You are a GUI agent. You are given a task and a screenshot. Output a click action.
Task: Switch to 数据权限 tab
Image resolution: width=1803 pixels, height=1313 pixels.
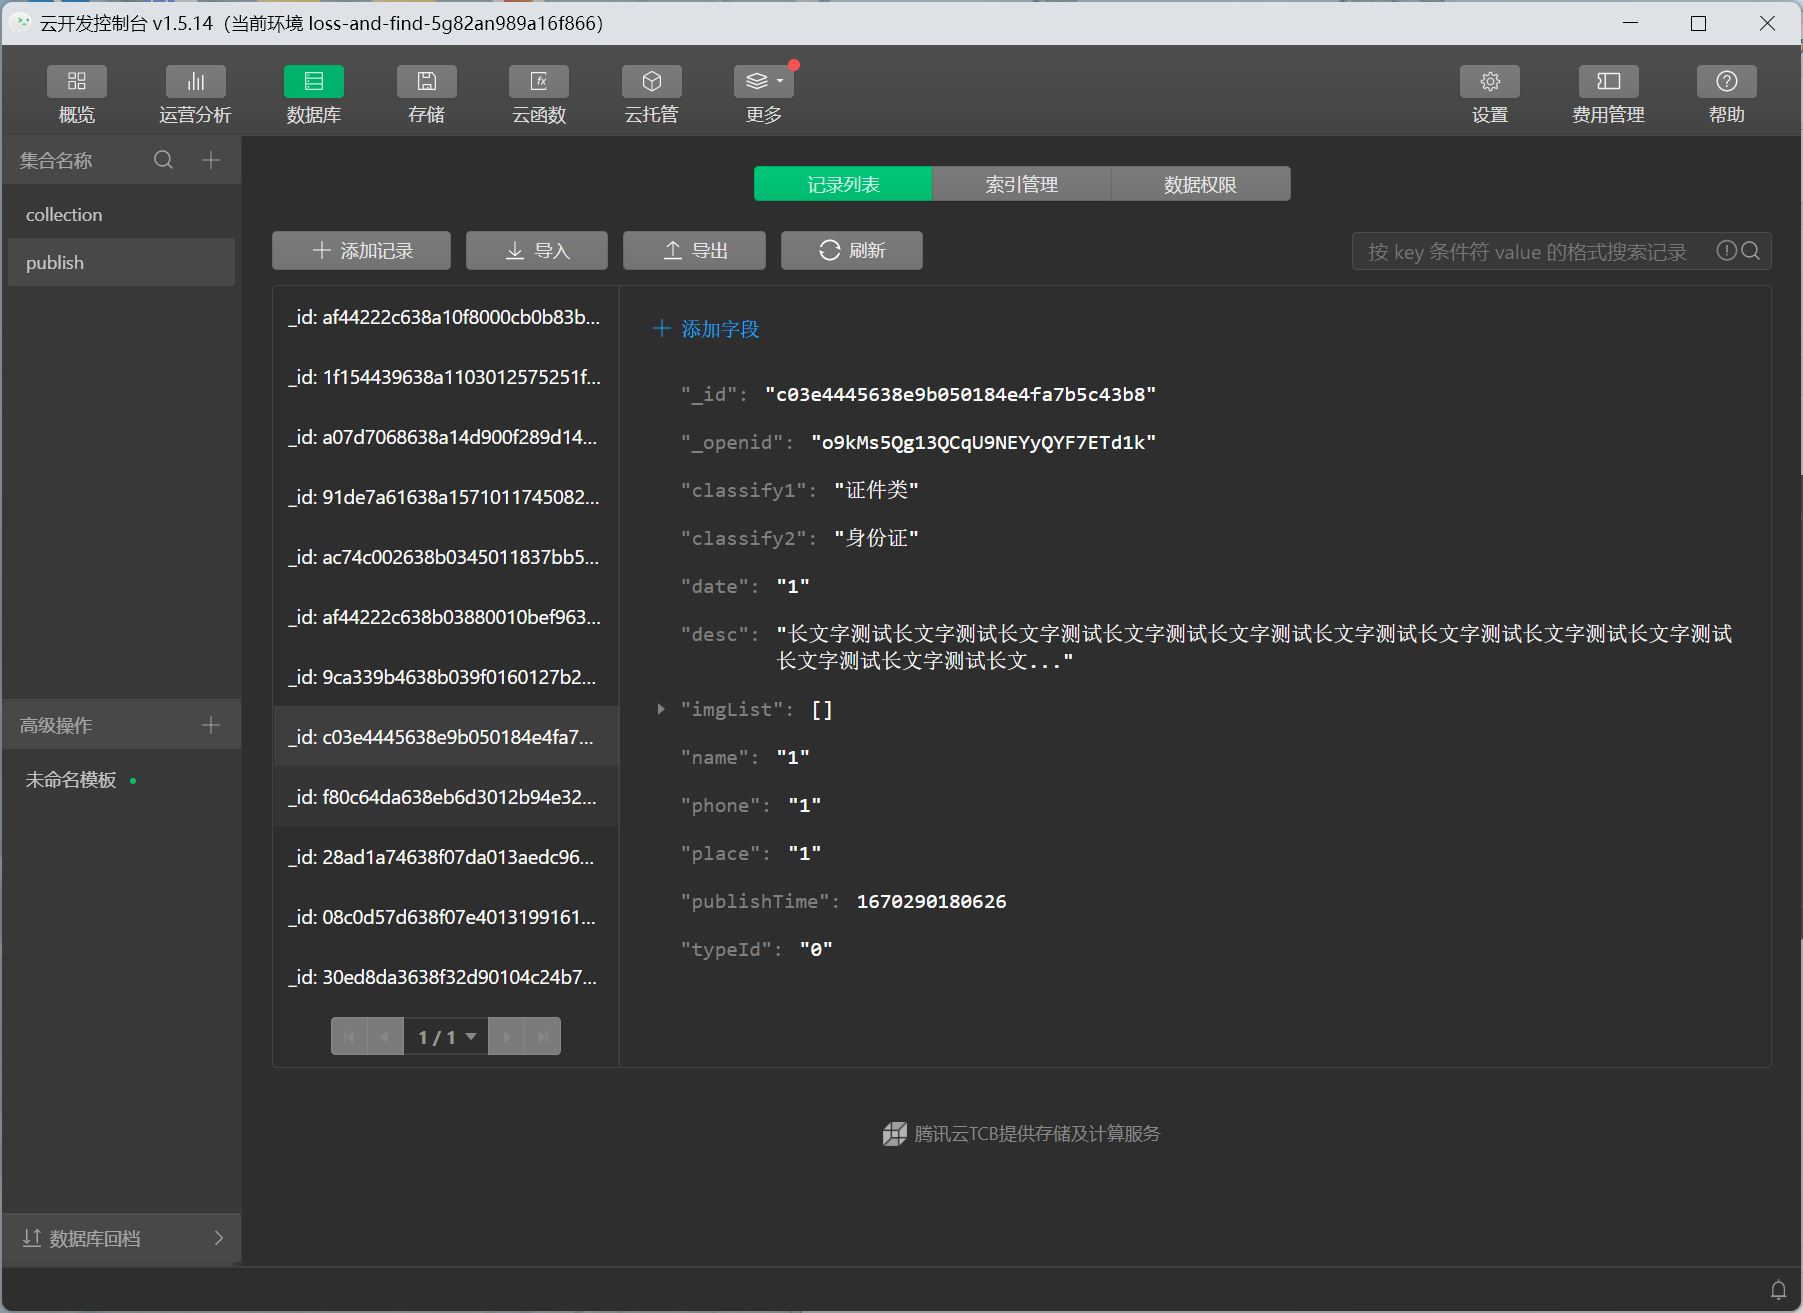(x=1201, y=184)
